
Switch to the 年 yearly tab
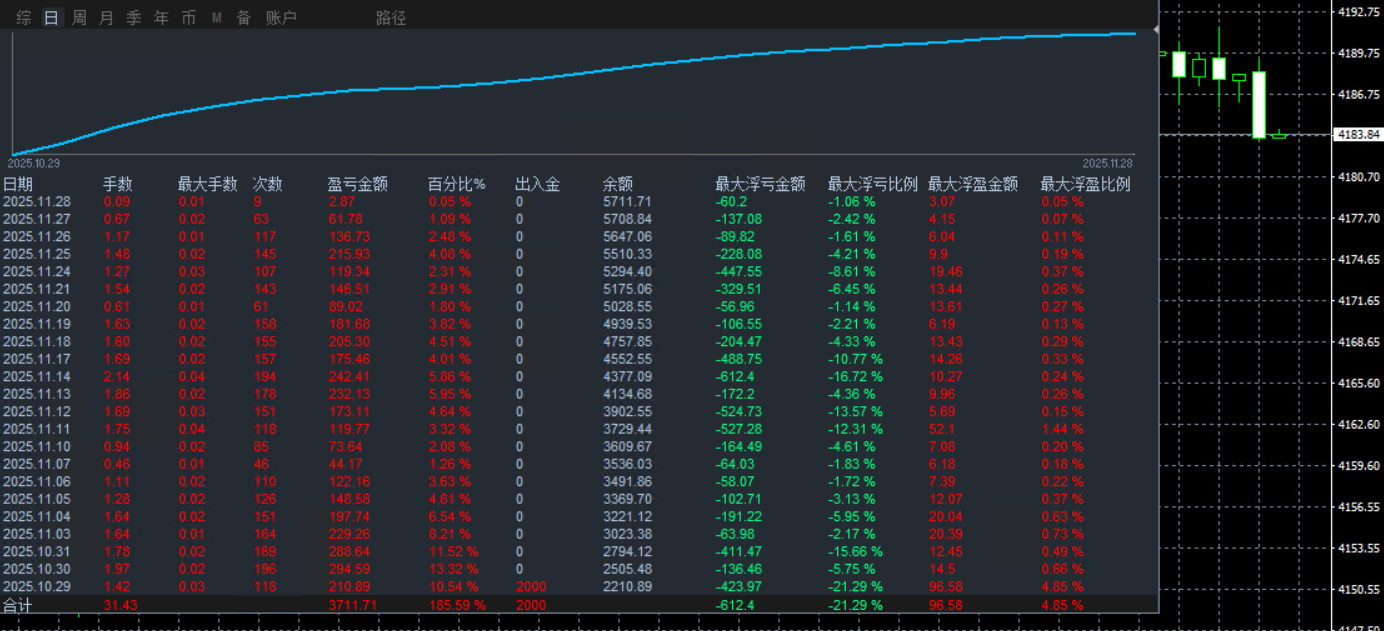point(161,18)
